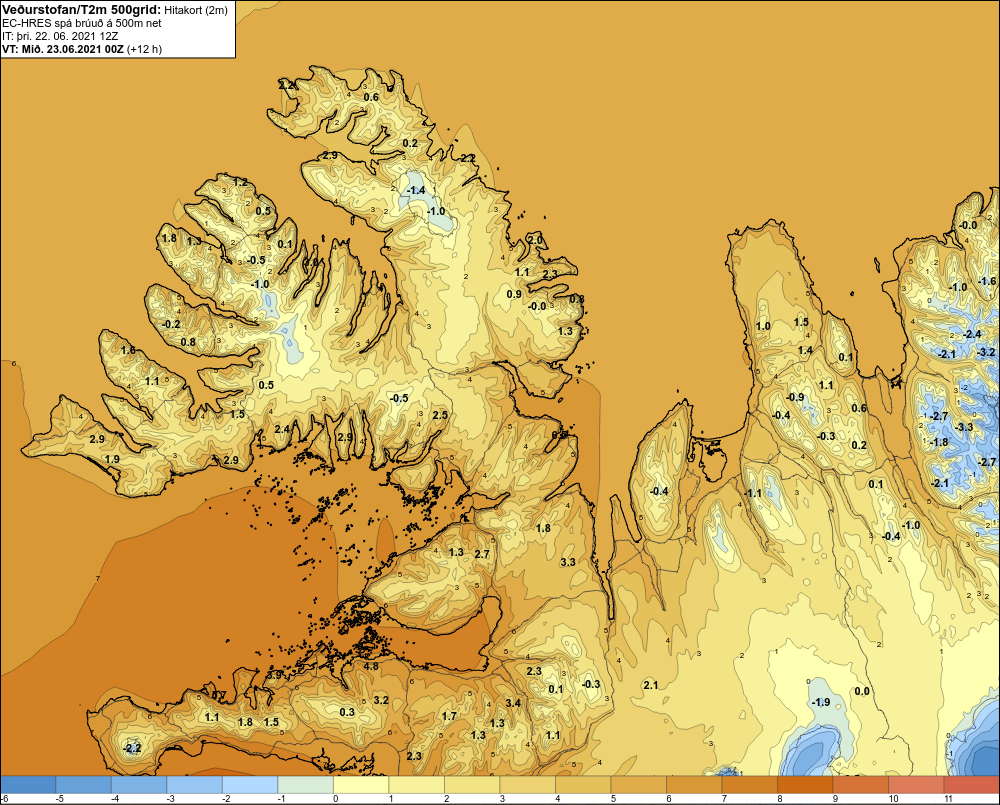Click the '-2.4' temperature value

click(972, 334)
